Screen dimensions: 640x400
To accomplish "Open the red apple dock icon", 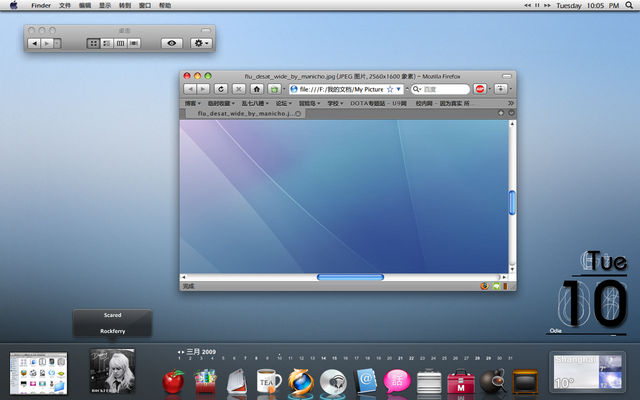I will (174, 380).
